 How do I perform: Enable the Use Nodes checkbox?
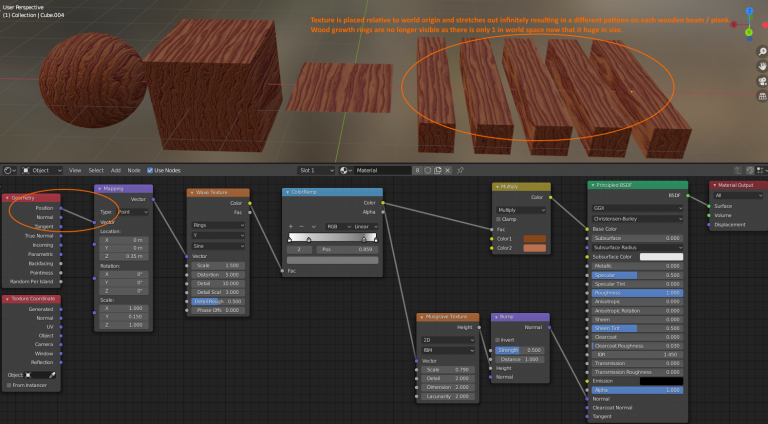click(148, 170)
